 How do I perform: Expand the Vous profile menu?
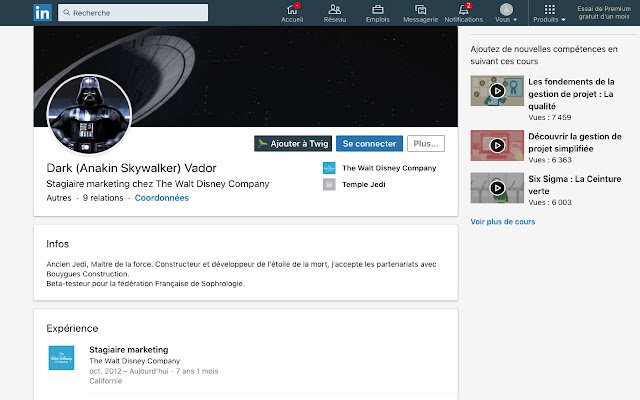coord(506,13)
